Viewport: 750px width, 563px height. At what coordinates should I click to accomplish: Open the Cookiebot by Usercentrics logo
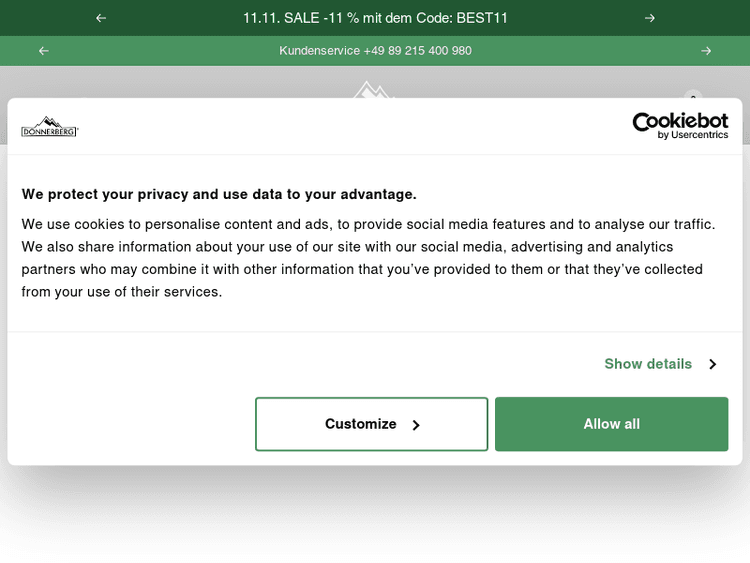pyautogui.click(x=680, y=126)
